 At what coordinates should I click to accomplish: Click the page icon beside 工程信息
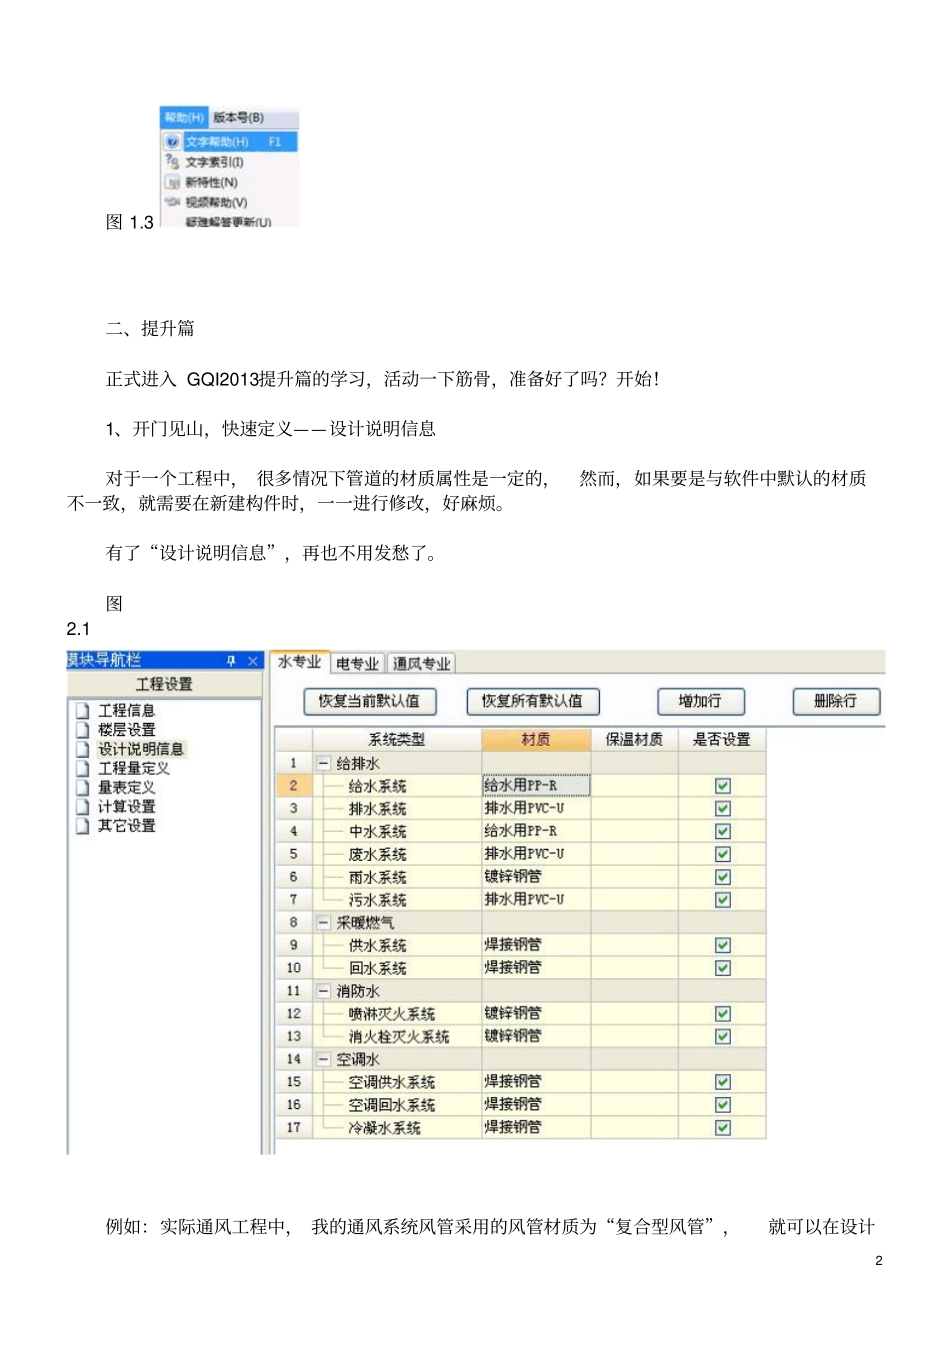coord(83,710)
